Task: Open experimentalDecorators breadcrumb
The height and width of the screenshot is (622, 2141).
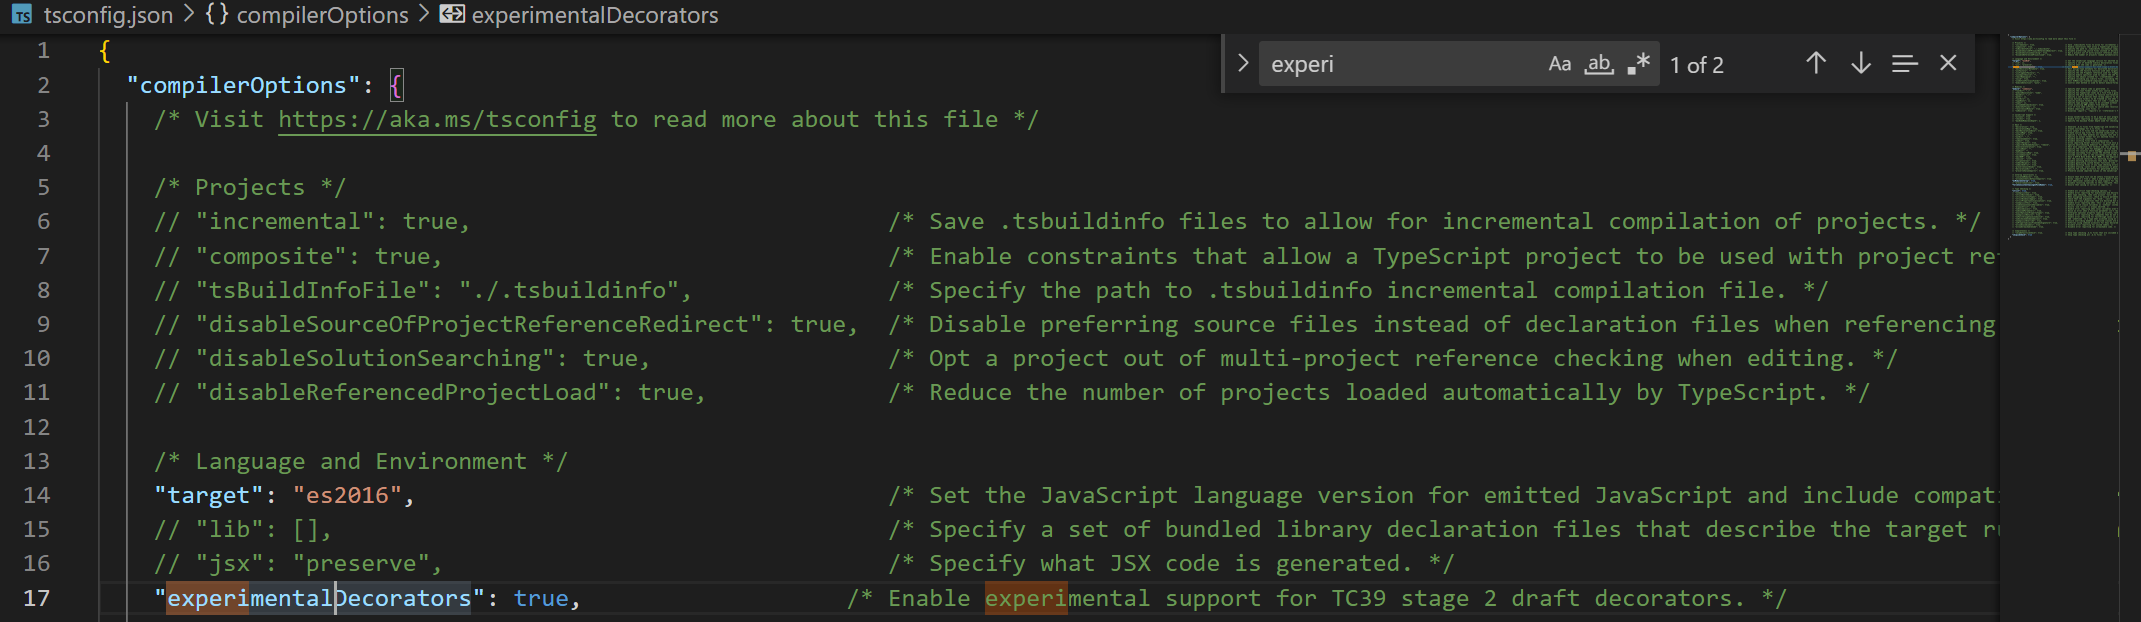Action: 595,15
